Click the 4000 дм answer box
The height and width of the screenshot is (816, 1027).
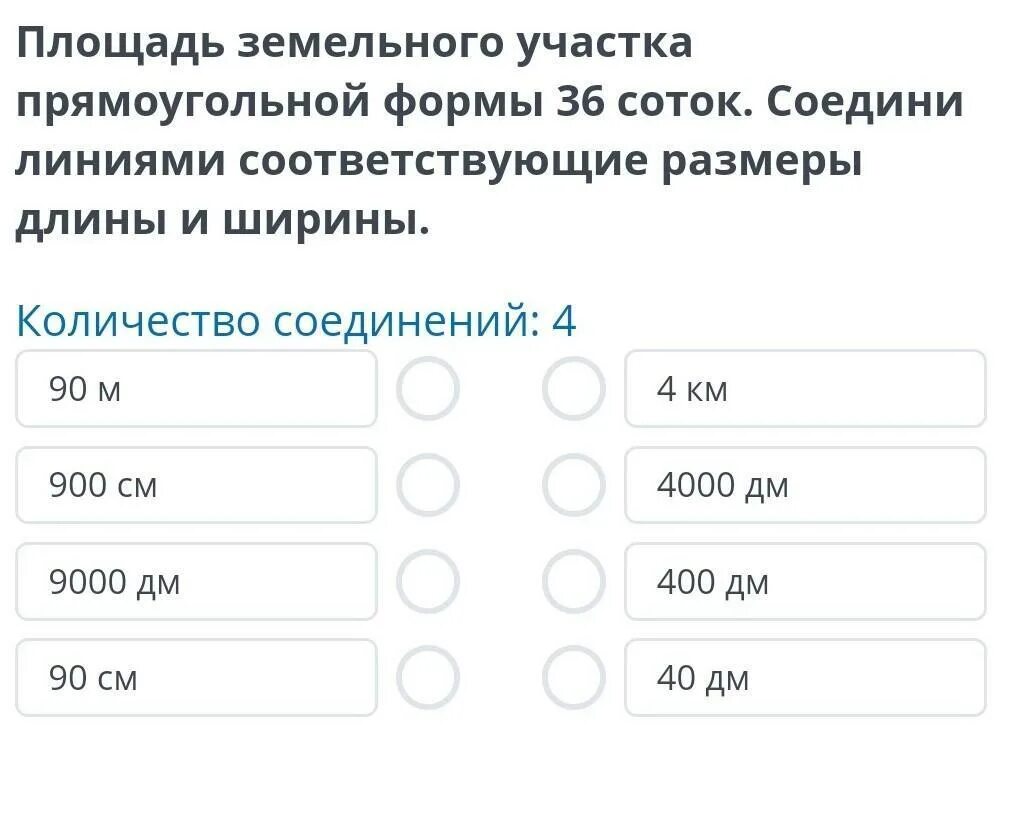pos(806,485)
